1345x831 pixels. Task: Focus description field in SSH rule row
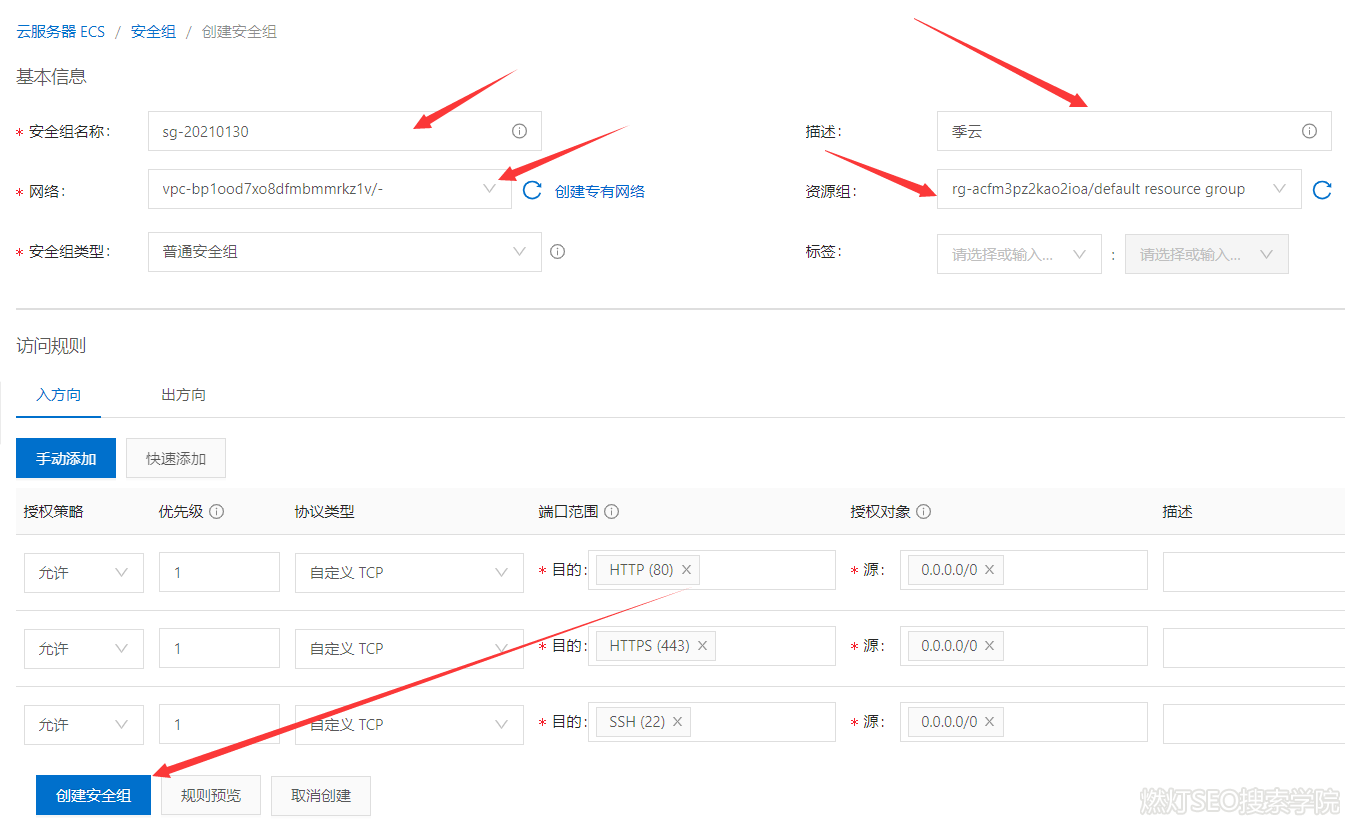1254,724
